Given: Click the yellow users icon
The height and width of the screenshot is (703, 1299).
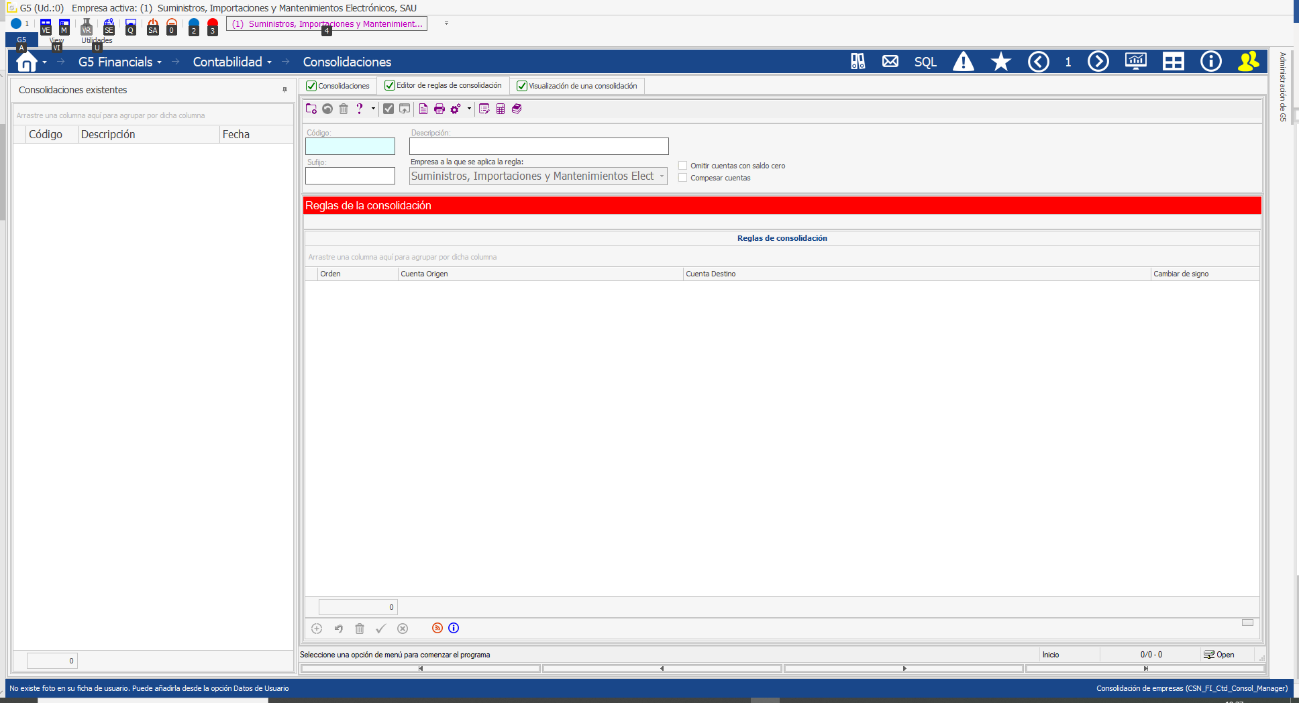Looking at the screenshot, I should pos(1248,62).
